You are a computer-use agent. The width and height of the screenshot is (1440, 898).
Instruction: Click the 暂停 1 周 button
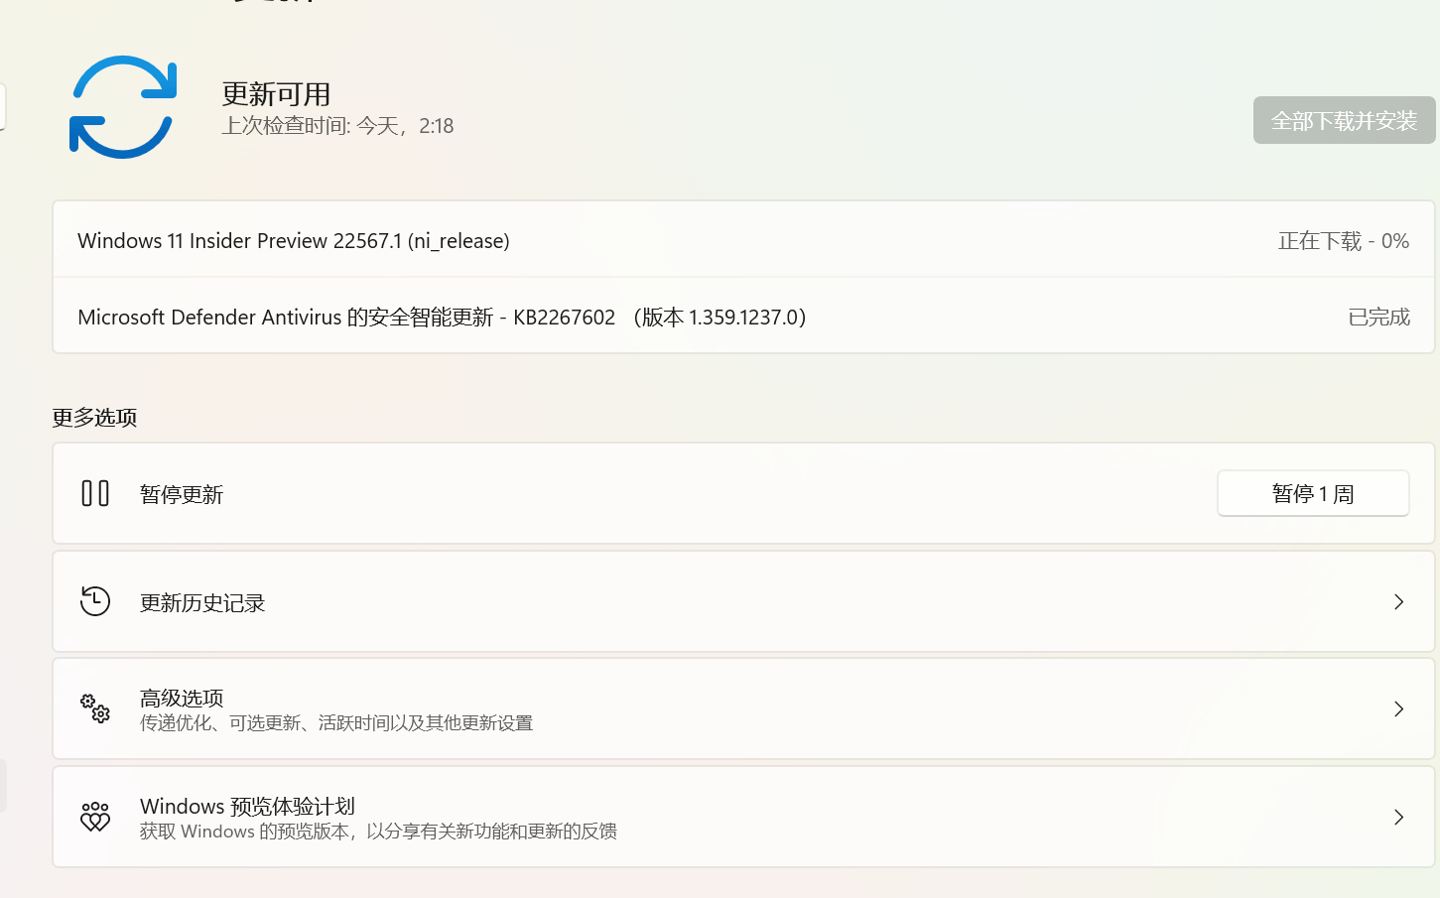pos(1313,493)
